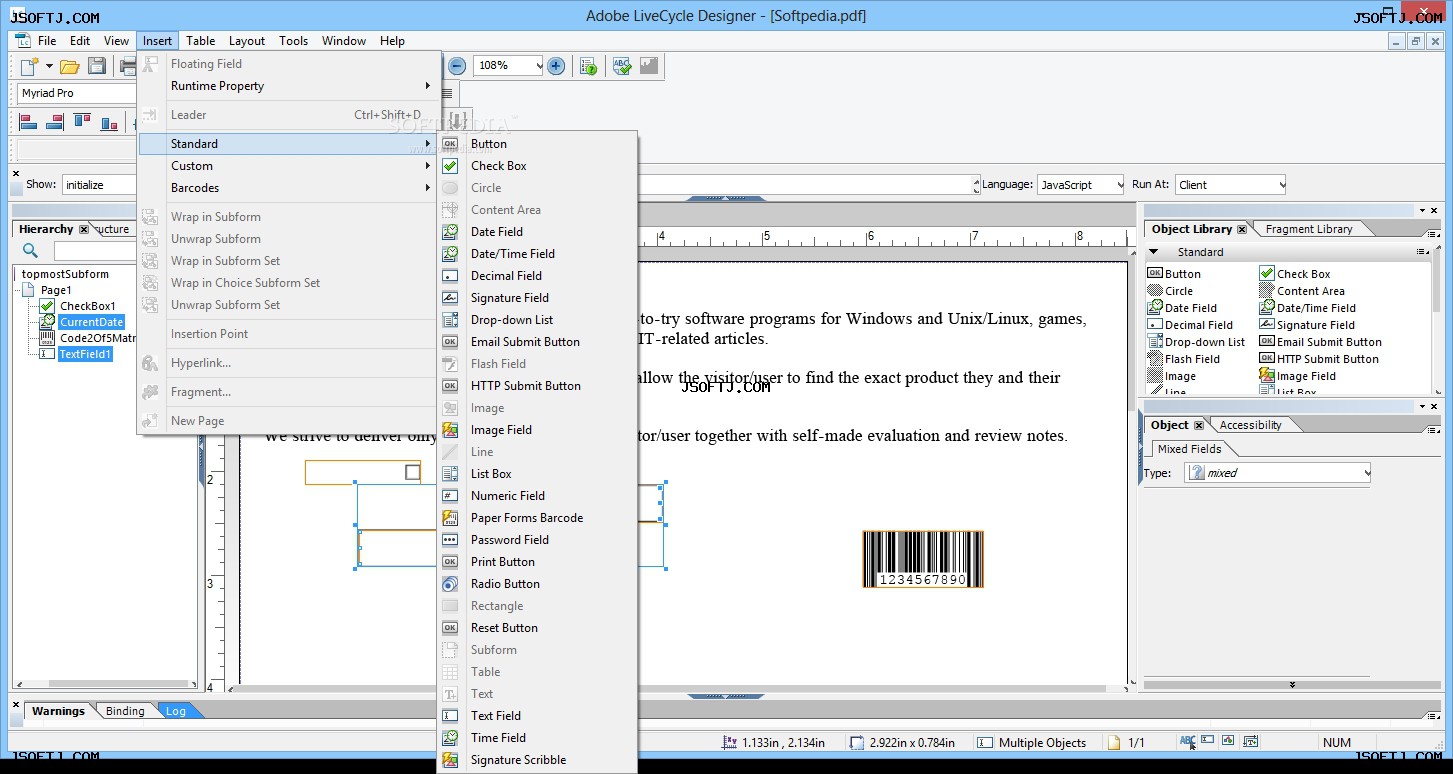The image size is (1453, 774).
Task: Close the Object tab in palette
Action: [1199, 425]
